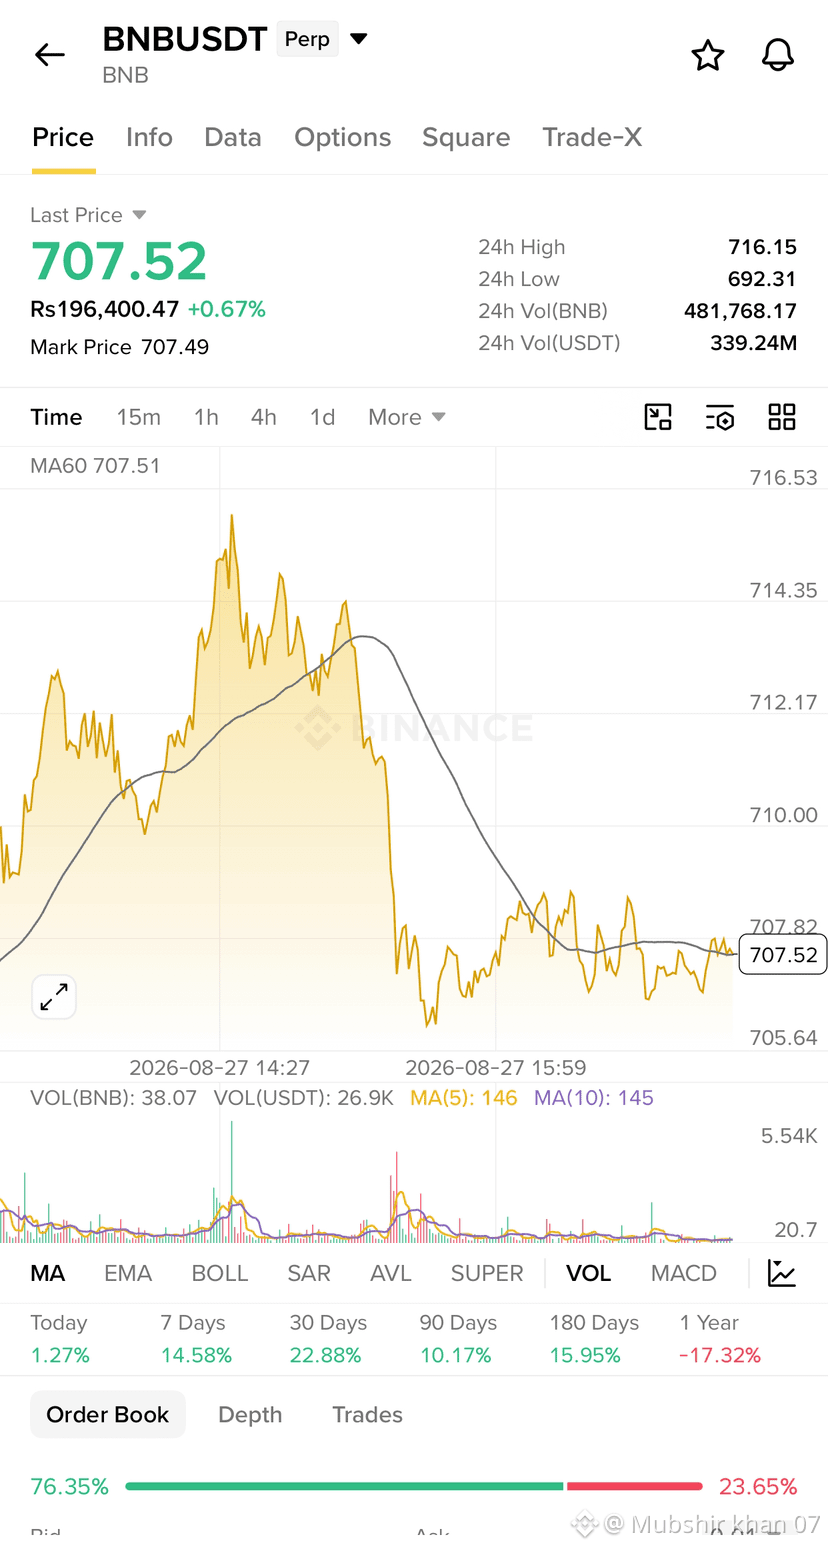The image size is (828, 1549).
Task: Toggle BOLL indicator
Action: (220, 1273)
